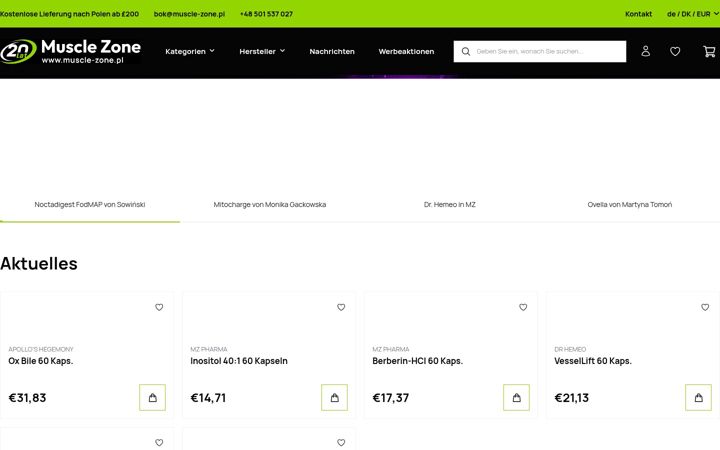Screen dimensions: 720x450
Task: Add VesselLift 60 Kaps. to cart
Action: coord(698,398)
